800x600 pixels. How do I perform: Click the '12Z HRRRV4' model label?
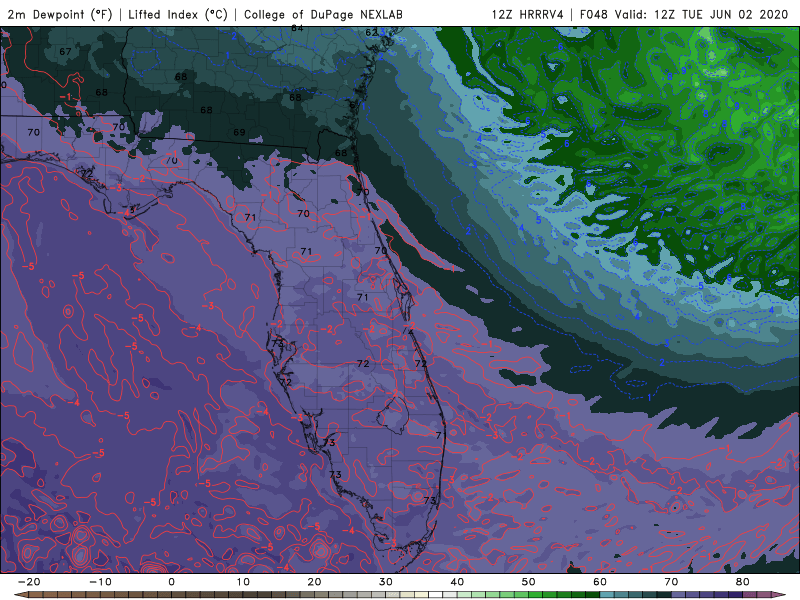point(527,14)
